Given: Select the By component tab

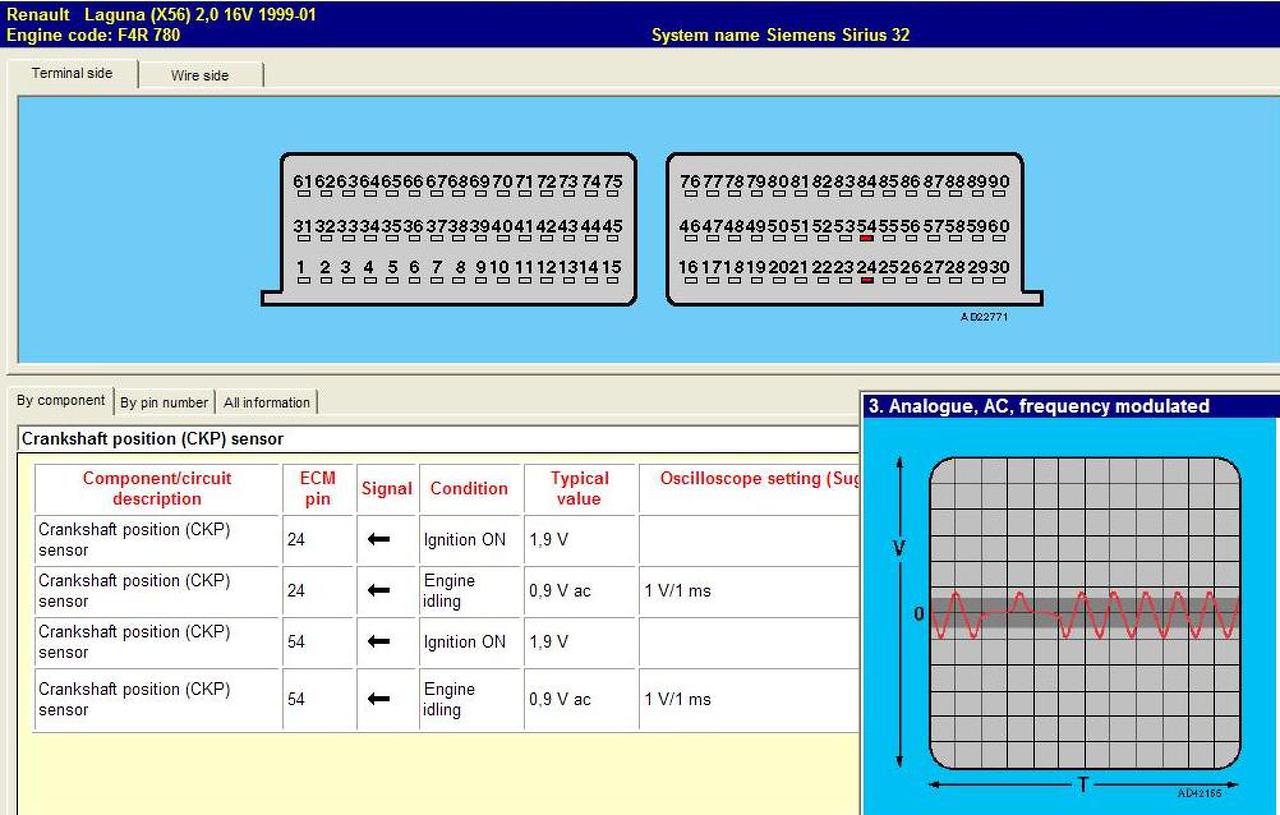Looking at the screenshot, I should pos(61,400).
